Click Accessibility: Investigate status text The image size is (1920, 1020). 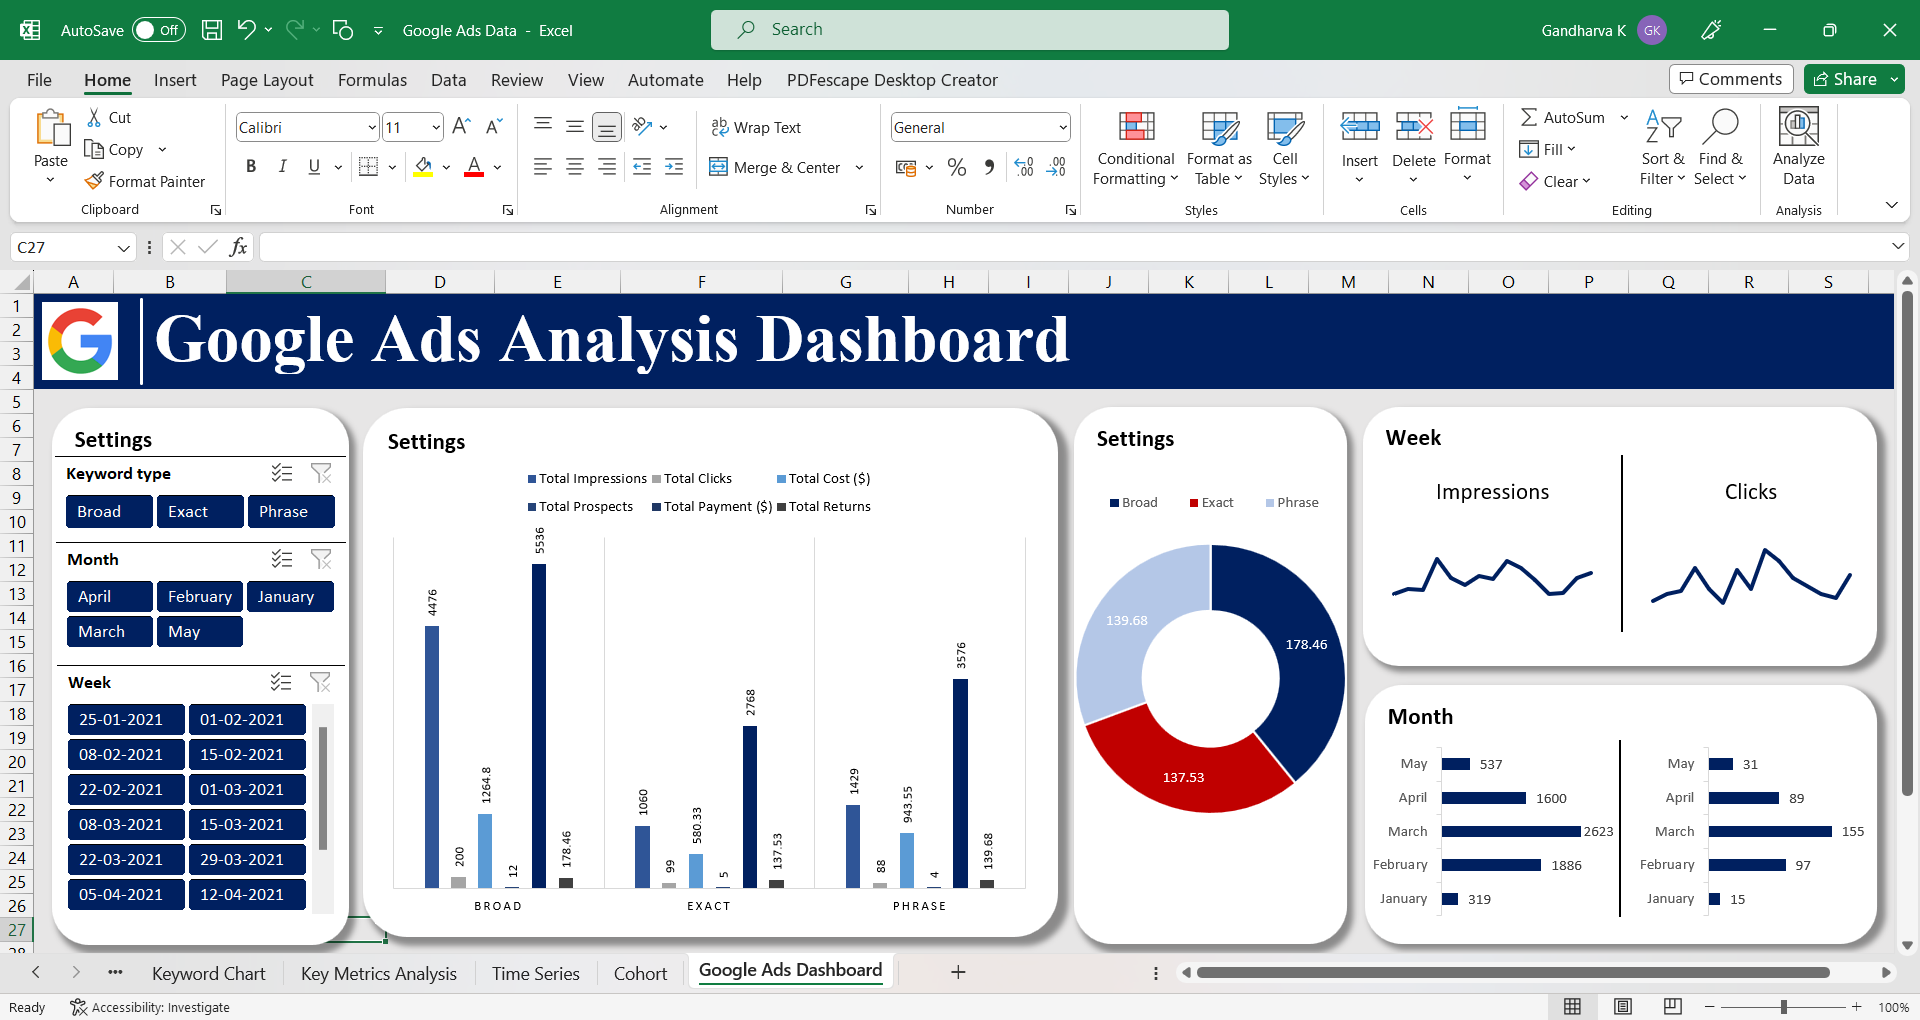point(150,1007)
